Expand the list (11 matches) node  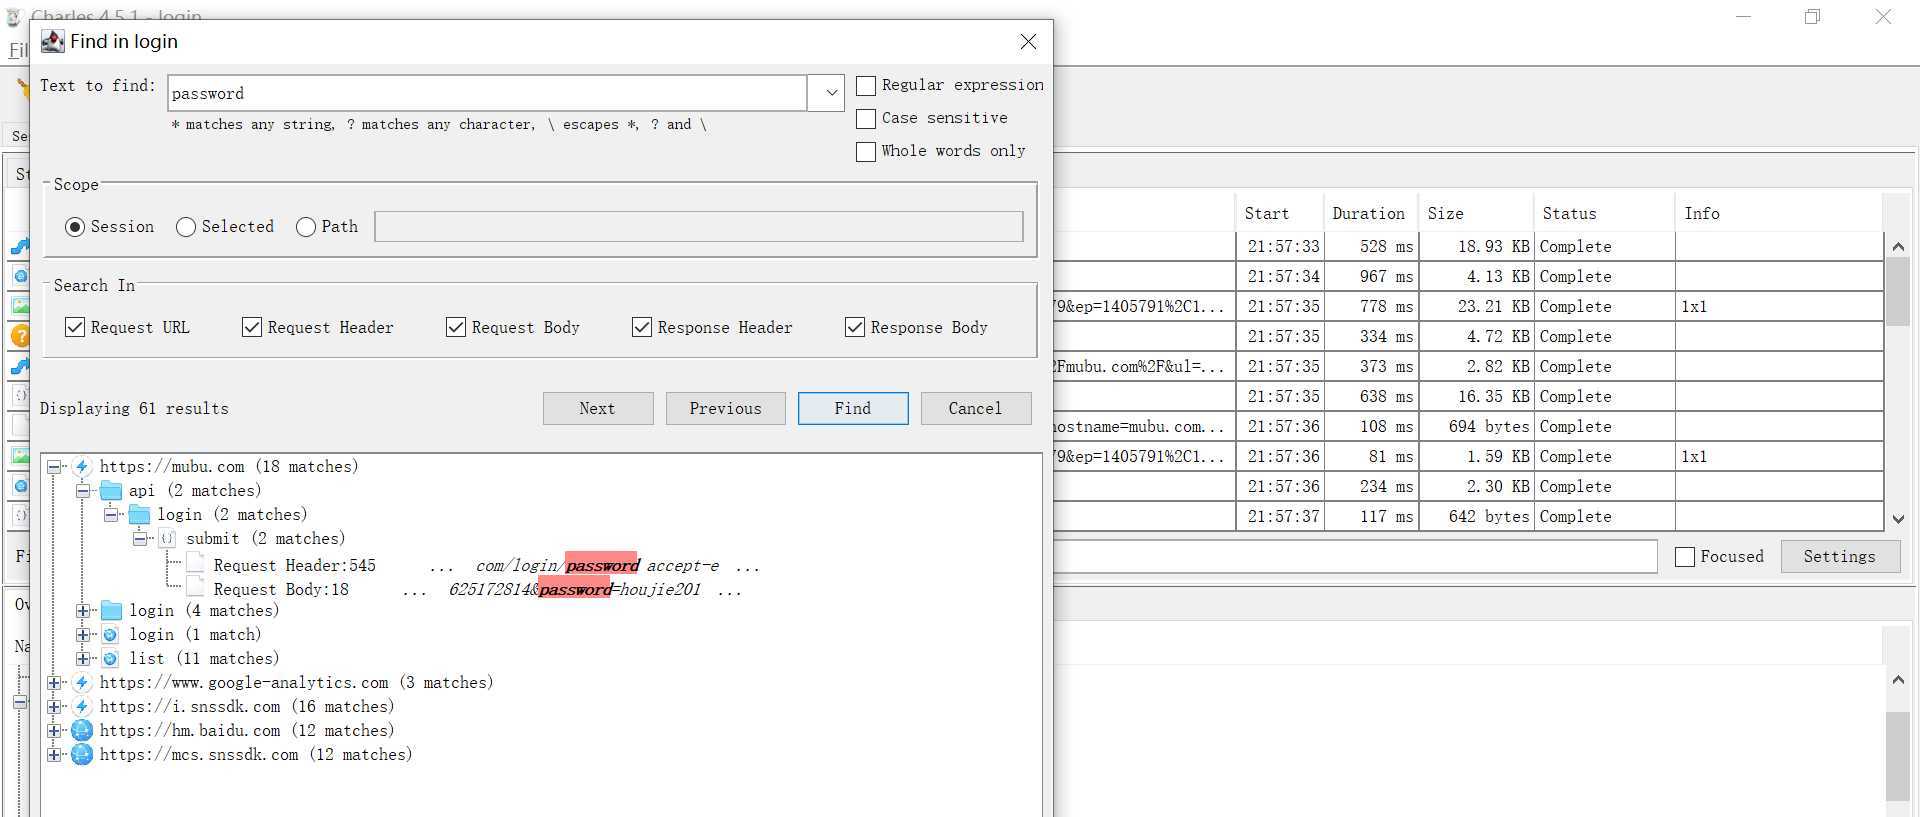tap(83, 658)
